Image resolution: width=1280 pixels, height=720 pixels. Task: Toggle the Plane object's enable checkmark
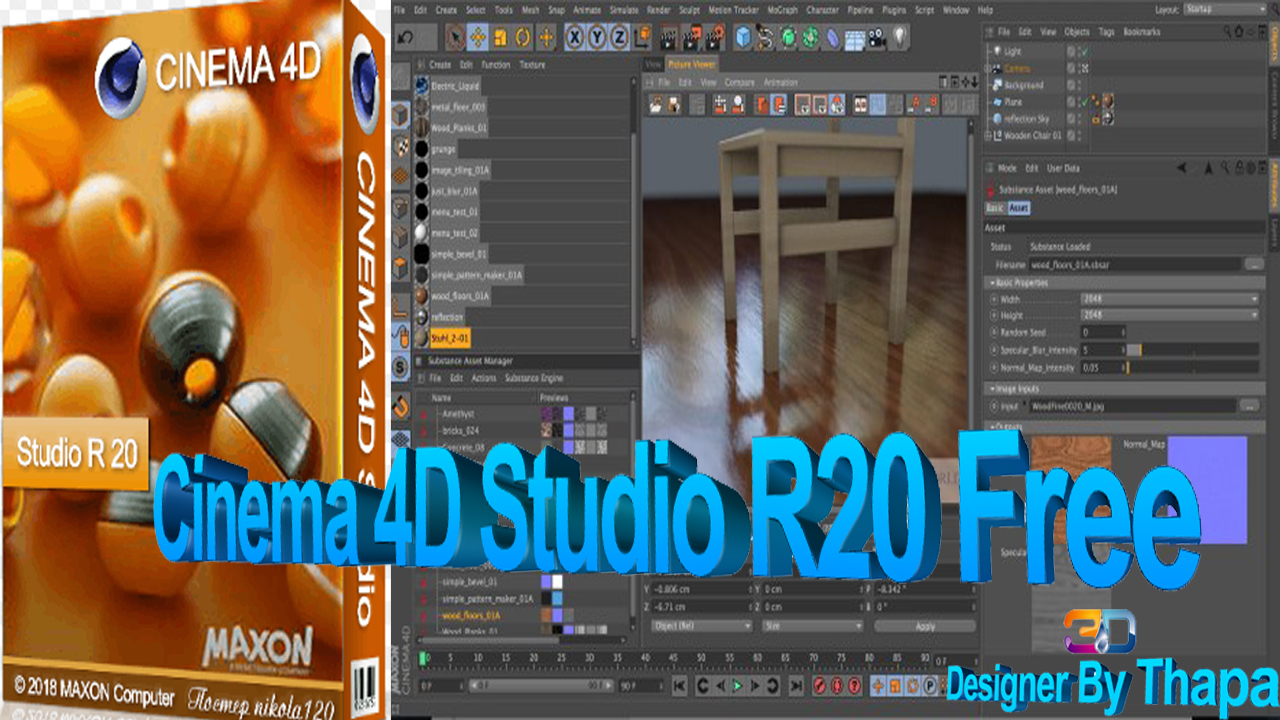click(x=1085, y=102)
